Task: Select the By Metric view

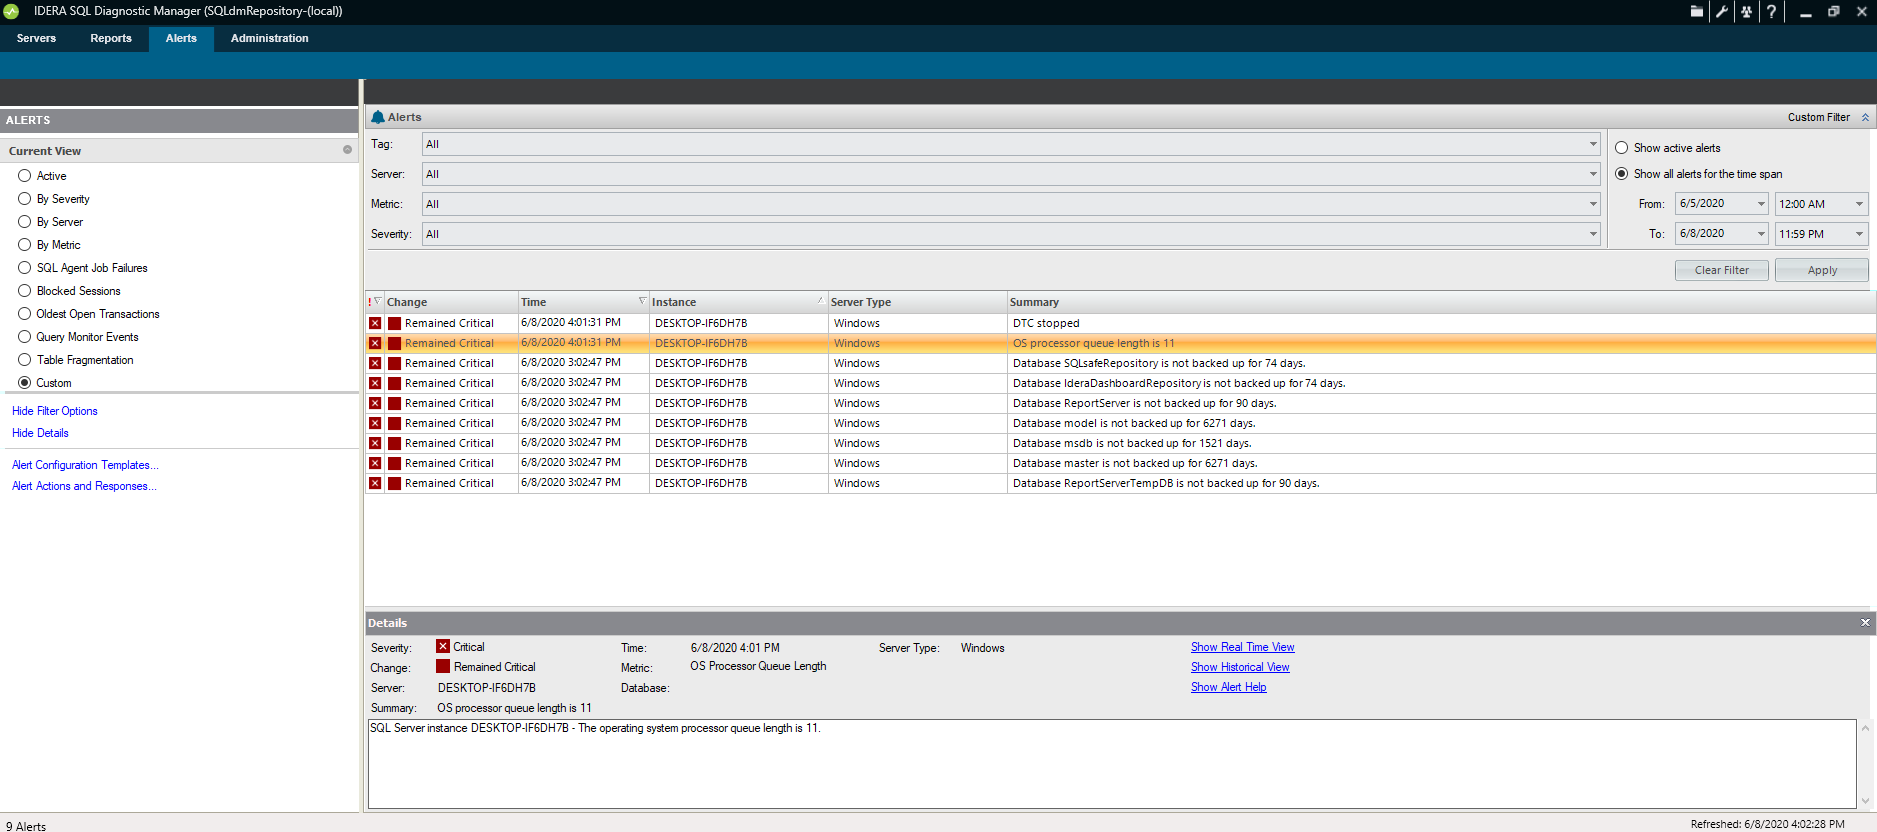Action: [x=24, y=244]
